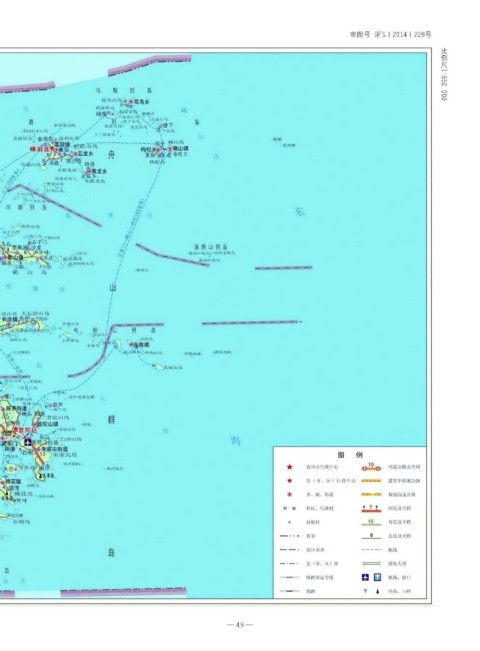Click the purple township circle symbol in the legend
This screenshot has width=480, height=651.
[289, 494]
